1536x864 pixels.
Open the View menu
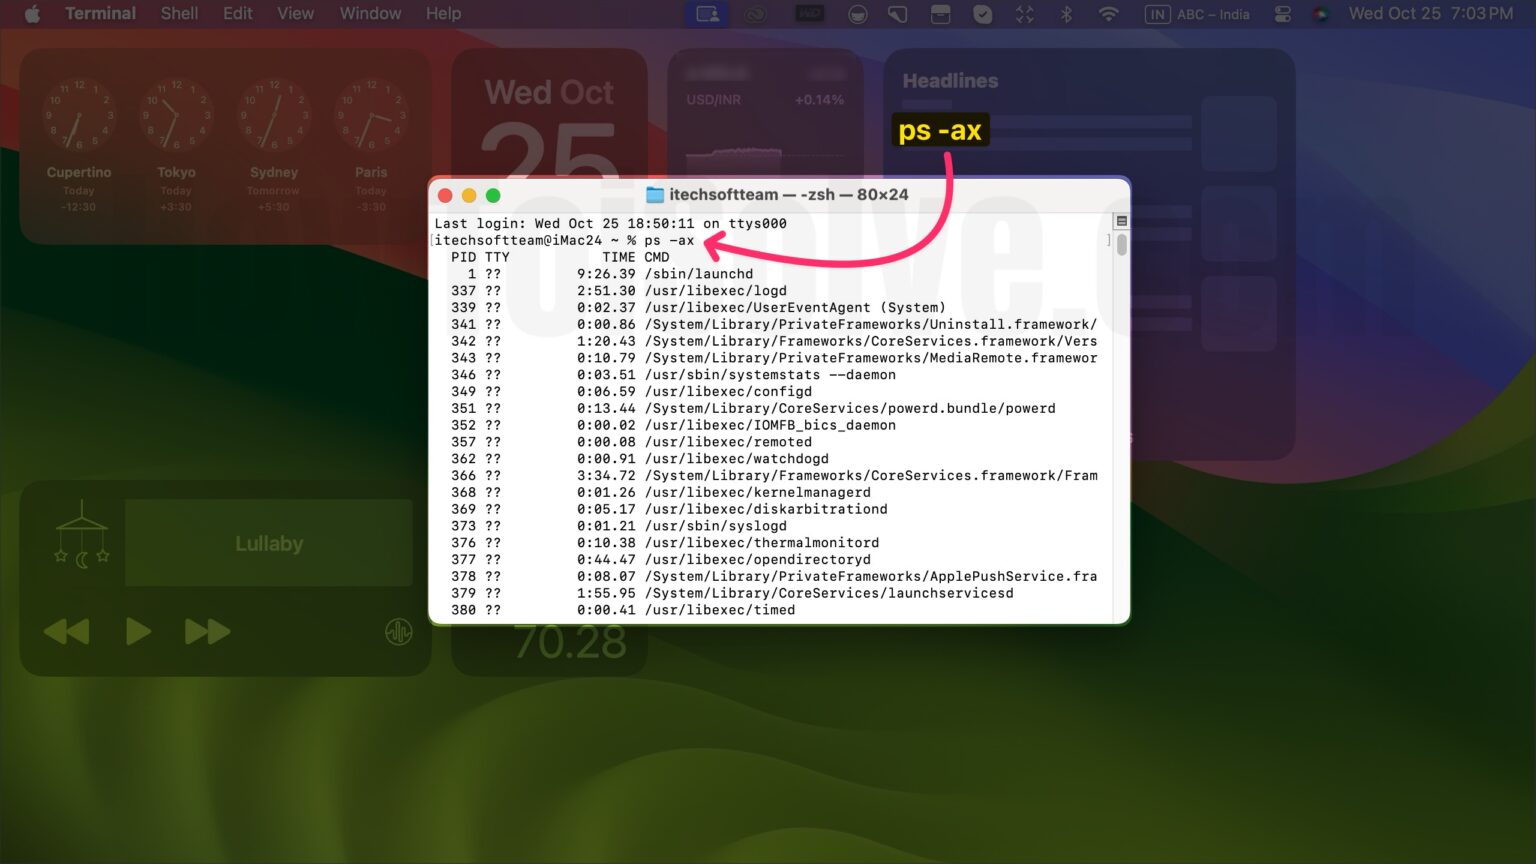coord(295,14)
